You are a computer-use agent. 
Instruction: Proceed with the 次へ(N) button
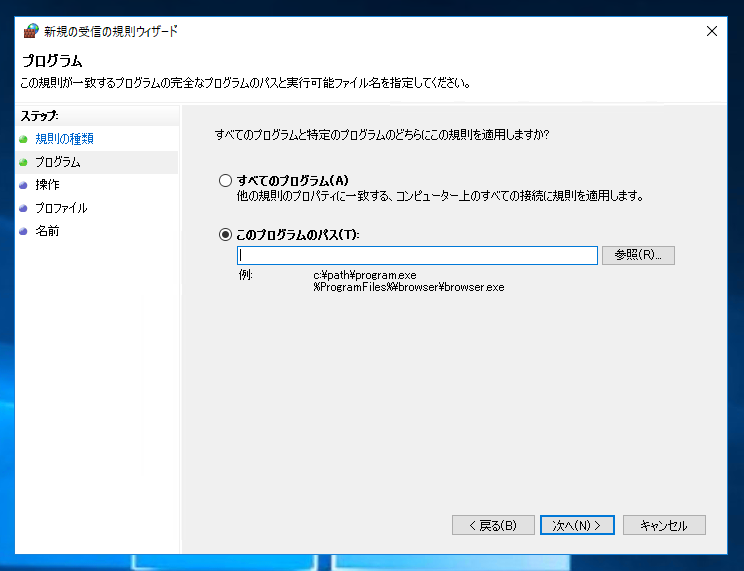[x=577, y=525]
